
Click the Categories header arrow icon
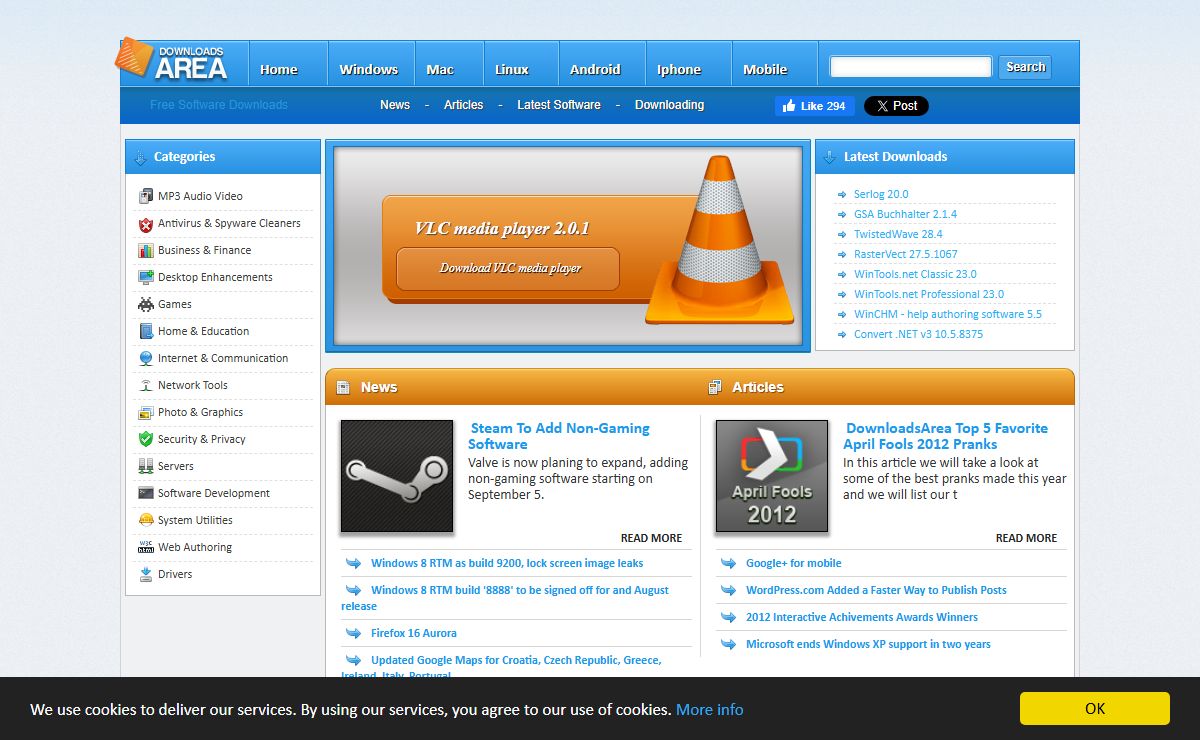[x=139, y=157]
